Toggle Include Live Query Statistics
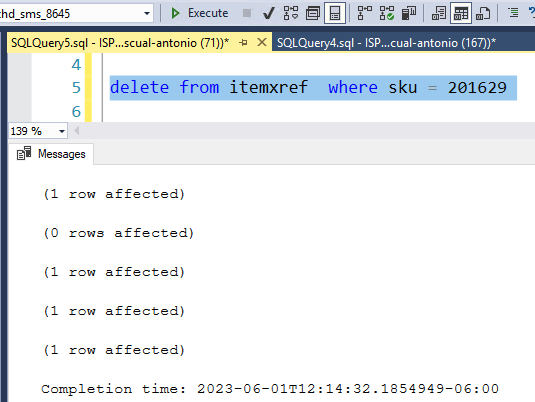 tap(387, 13)
